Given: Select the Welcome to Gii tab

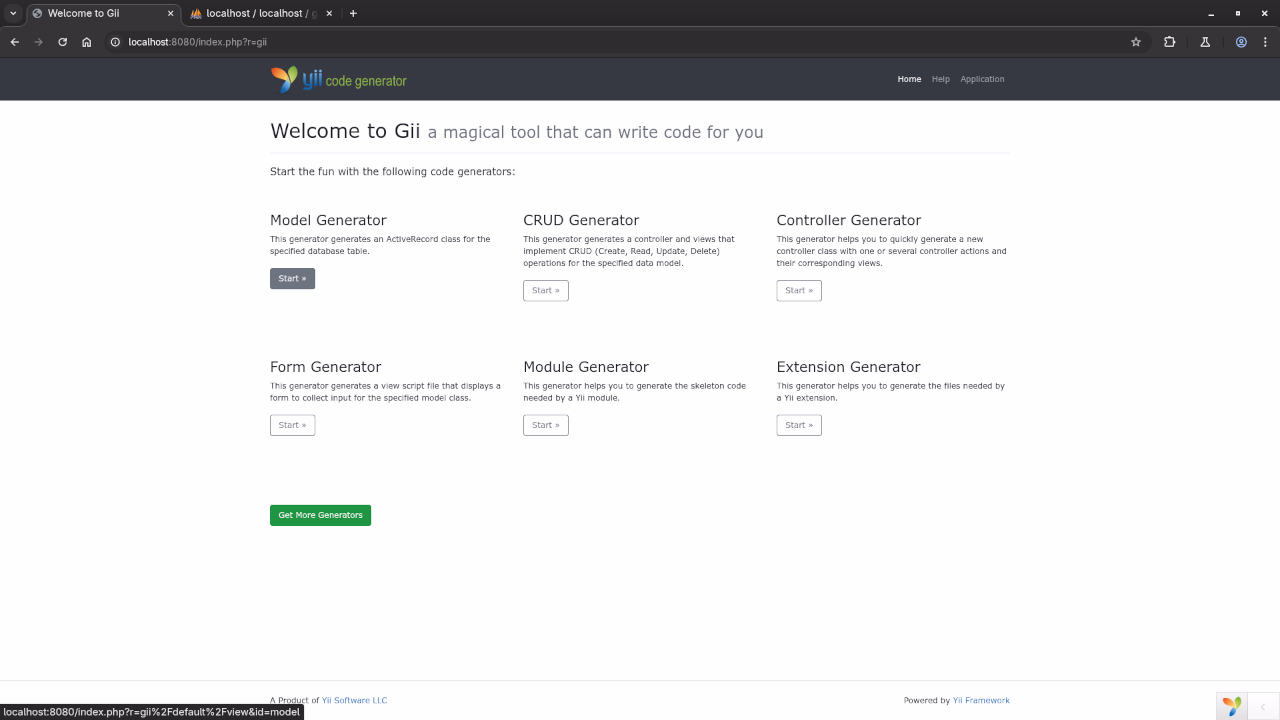Looking at the screenshot, I should tap(103, 13).
